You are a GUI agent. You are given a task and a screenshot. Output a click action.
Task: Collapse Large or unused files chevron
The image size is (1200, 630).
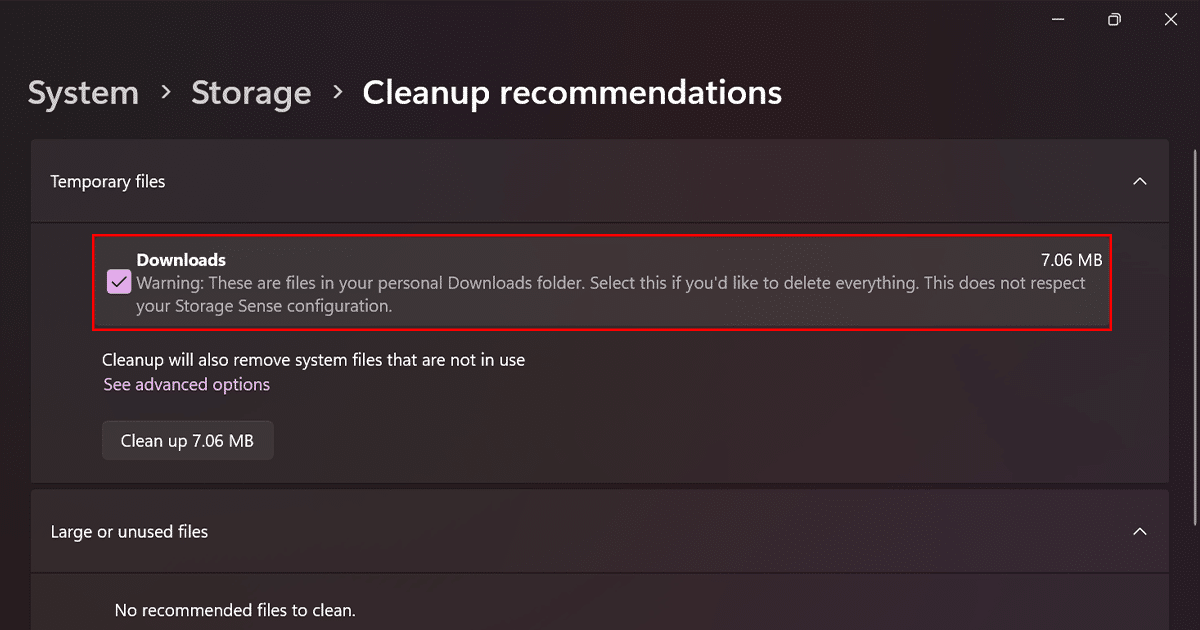click(1139, 532)
